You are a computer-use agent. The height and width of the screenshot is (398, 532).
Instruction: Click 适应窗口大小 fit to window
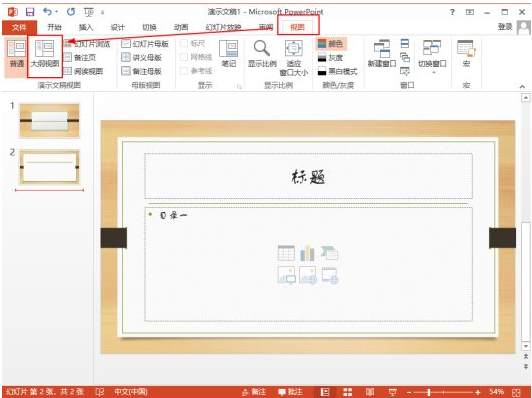[x=293, y=58]
